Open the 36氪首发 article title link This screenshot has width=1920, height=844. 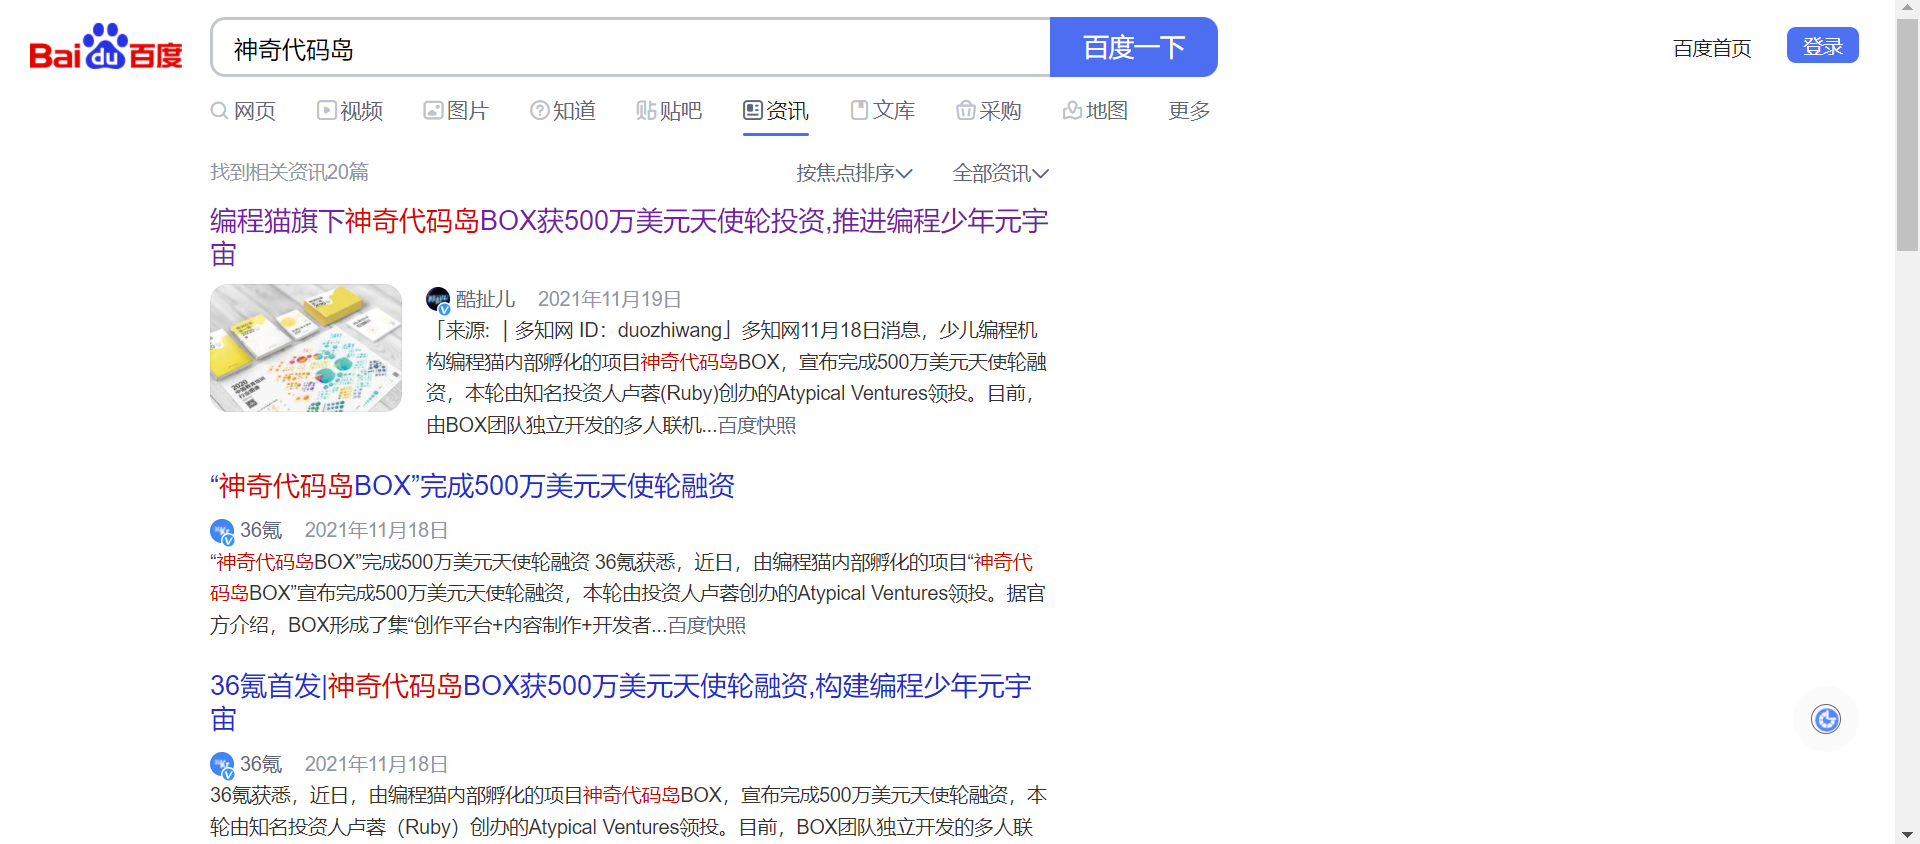click(621, 702)
